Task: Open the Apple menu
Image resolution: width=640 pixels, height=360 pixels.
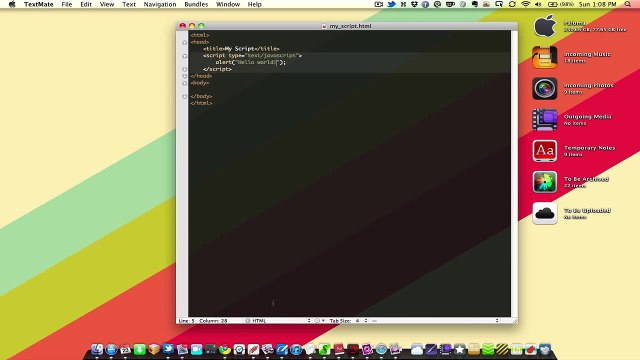Action: 12,4
